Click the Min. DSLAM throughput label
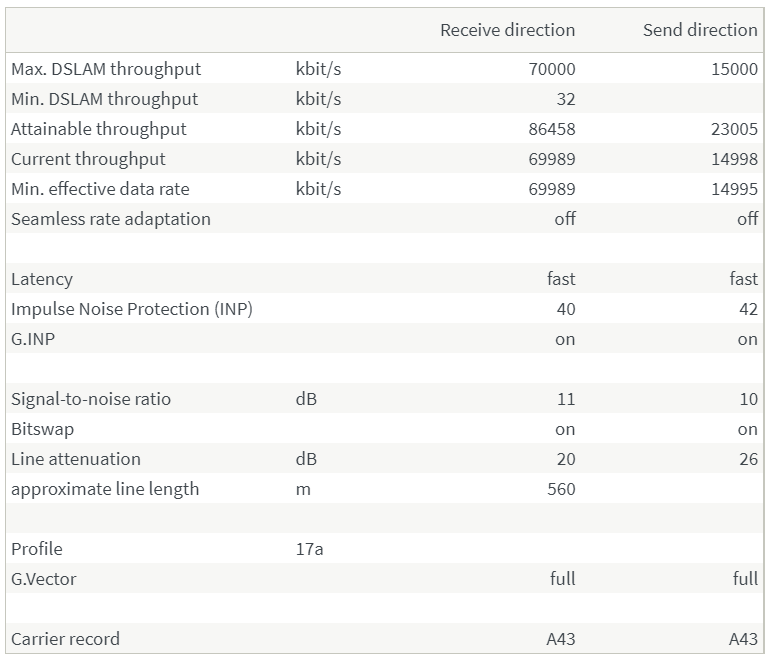The height and width of the screenshot is (660, 771). click(104, 99)
